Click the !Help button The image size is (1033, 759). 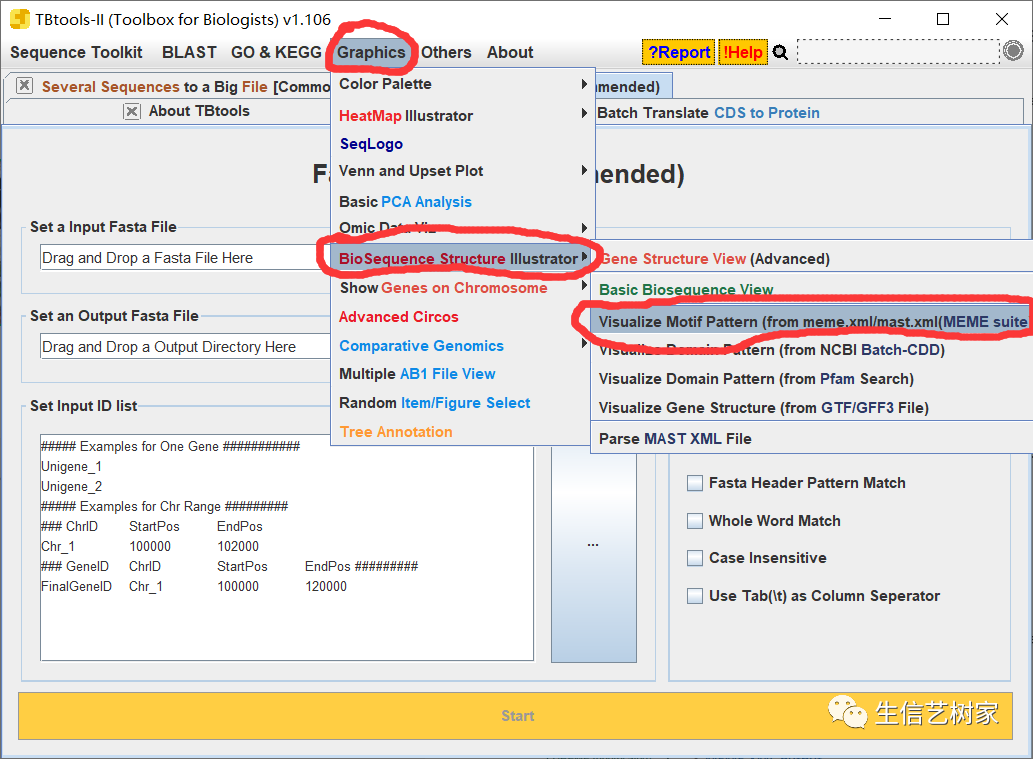(742, 52)
